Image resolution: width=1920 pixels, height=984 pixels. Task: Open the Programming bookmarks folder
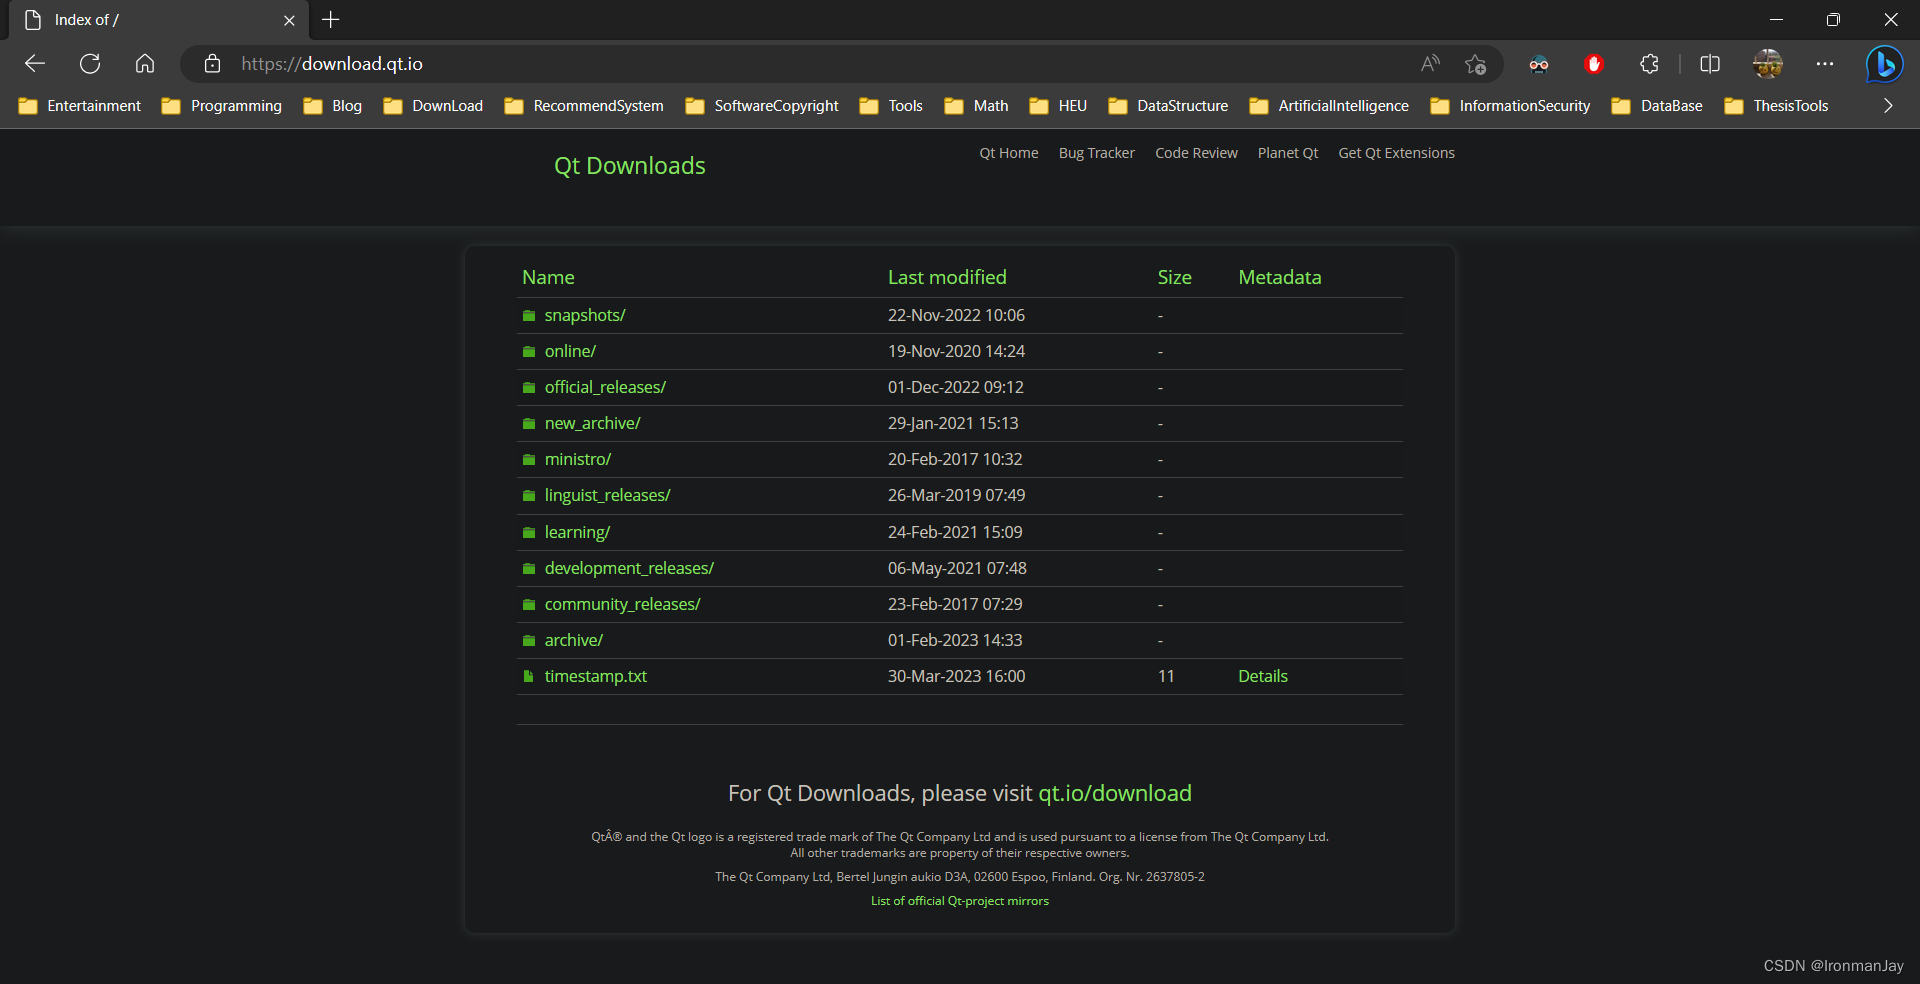click(222, 106)
